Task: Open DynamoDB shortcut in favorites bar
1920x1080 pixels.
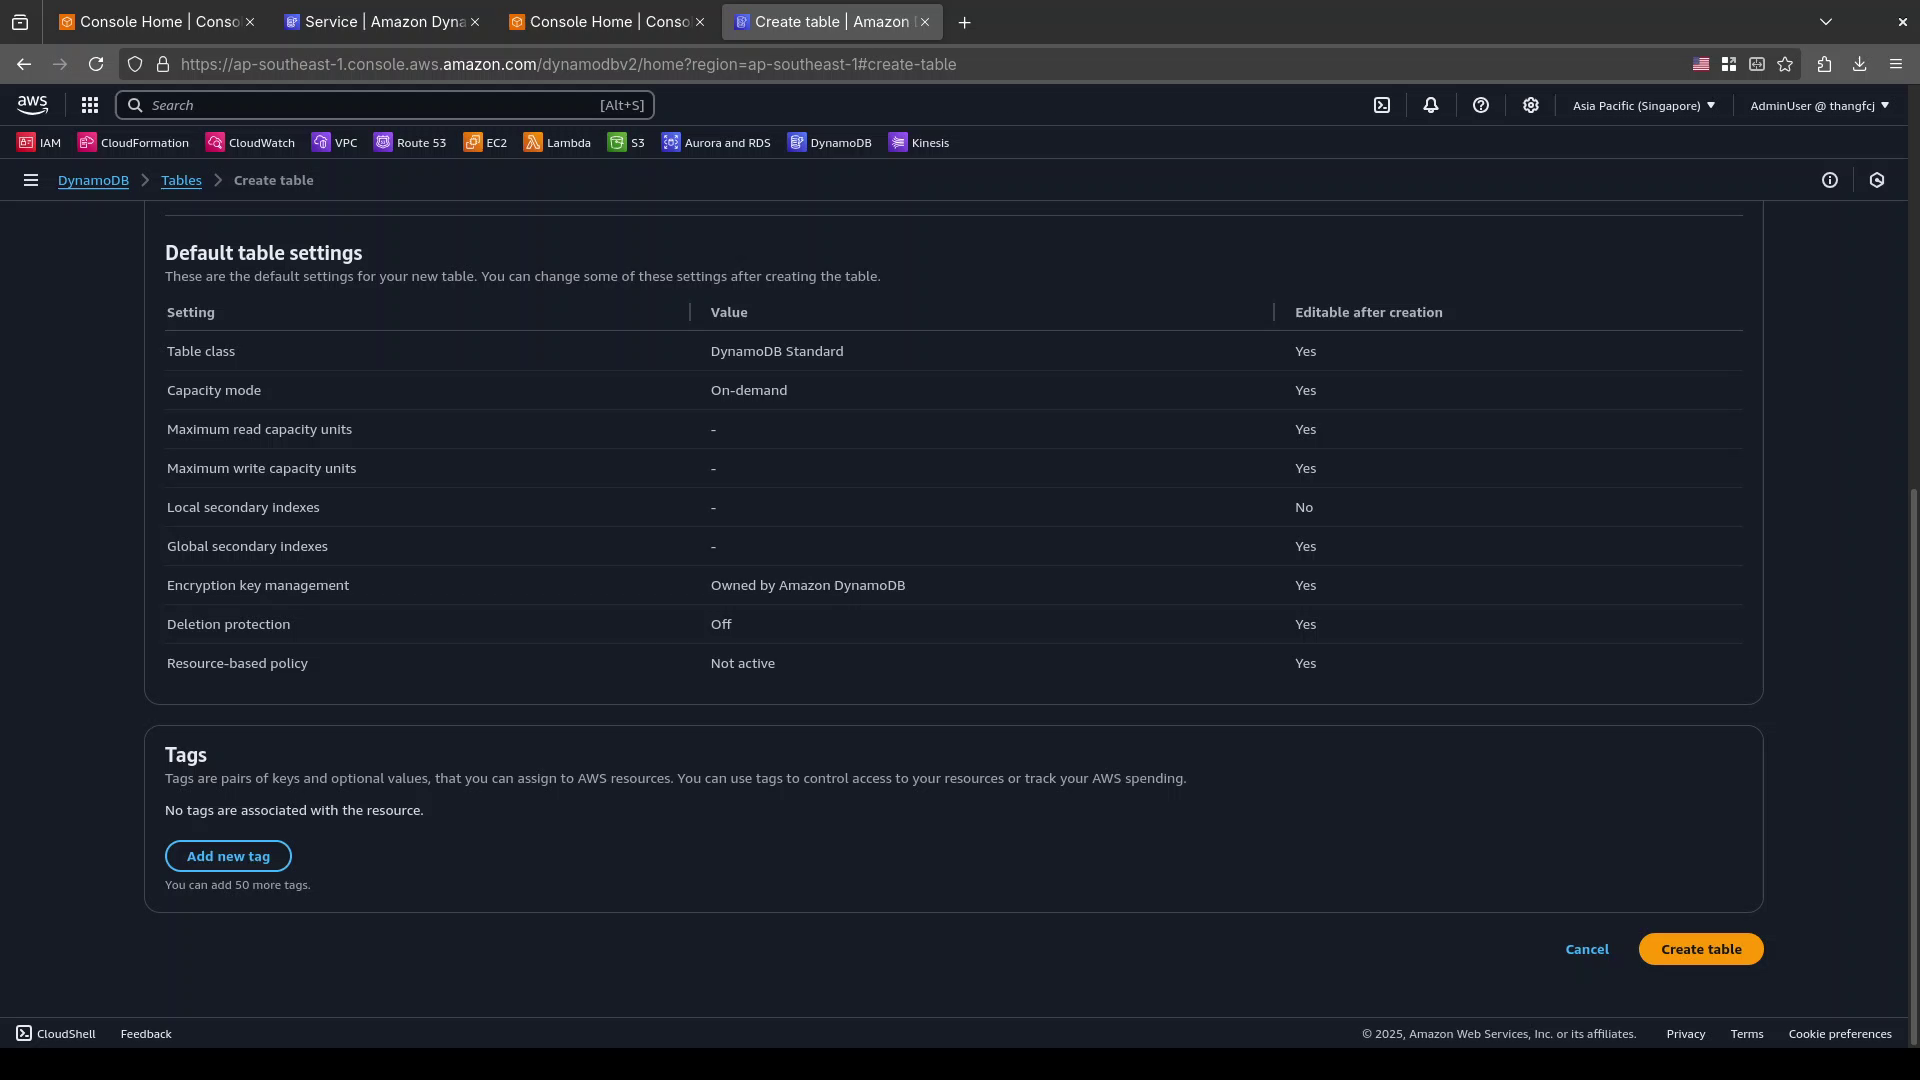Action: click(830, 143)
